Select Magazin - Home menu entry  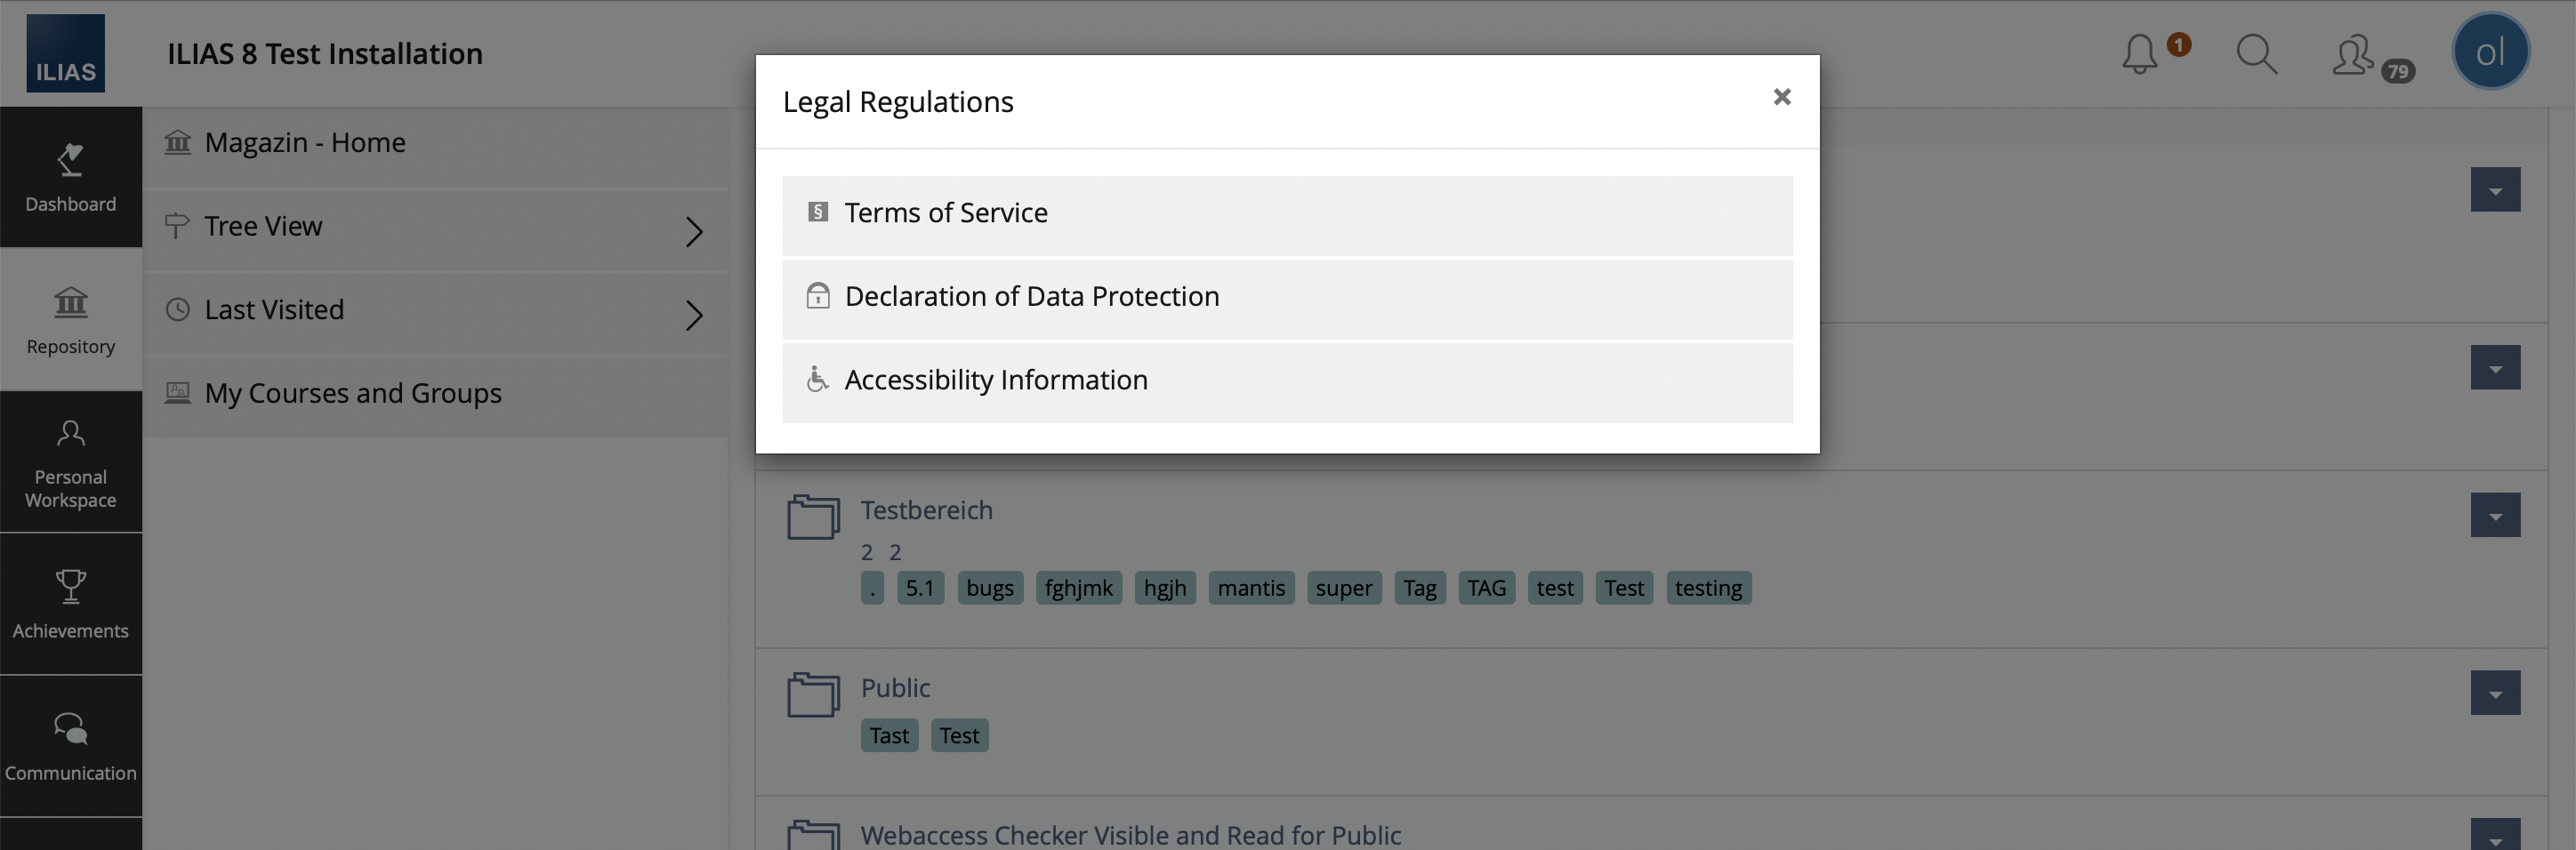coord(305,143)
